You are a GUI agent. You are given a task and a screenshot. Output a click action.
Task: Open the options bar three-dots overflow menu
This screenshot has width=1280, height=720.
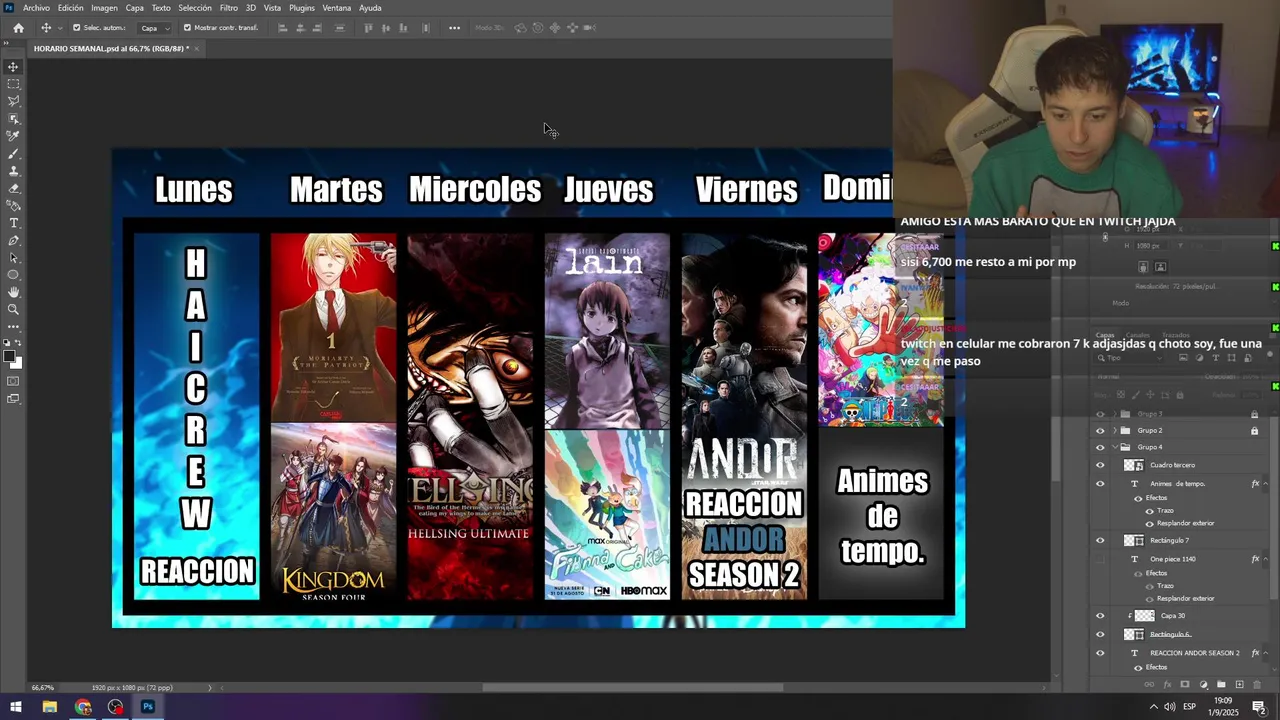point(454,28)
